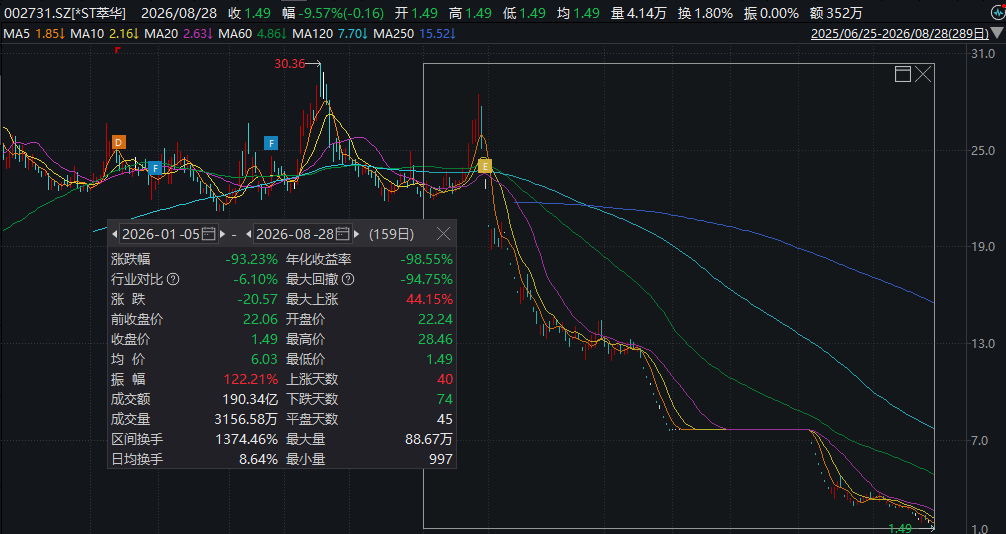Image resolution: width=1006 pixels, height=534 pixels.
Task: Close the range-selection box with its X
Action: click(x=923, y=74)
